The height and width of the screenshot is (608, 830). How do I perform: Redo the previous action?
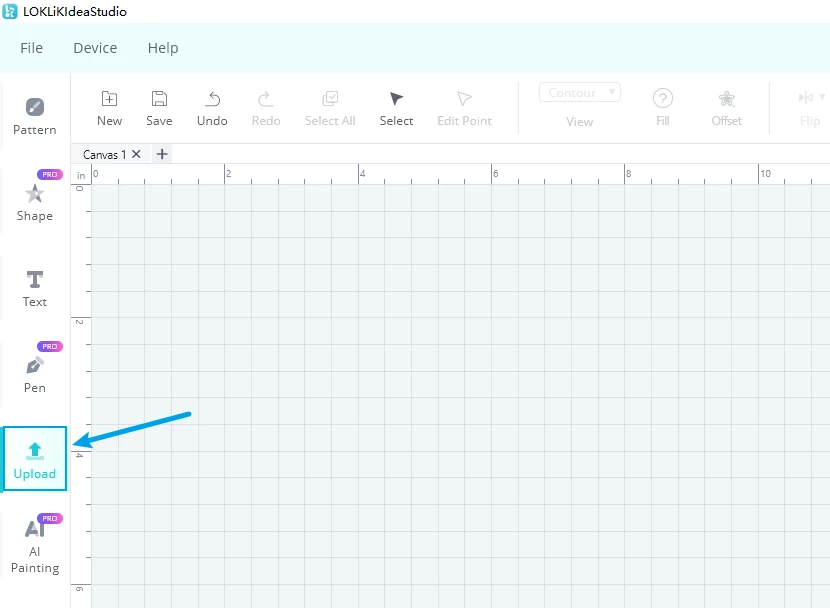(x=266, y=108)
